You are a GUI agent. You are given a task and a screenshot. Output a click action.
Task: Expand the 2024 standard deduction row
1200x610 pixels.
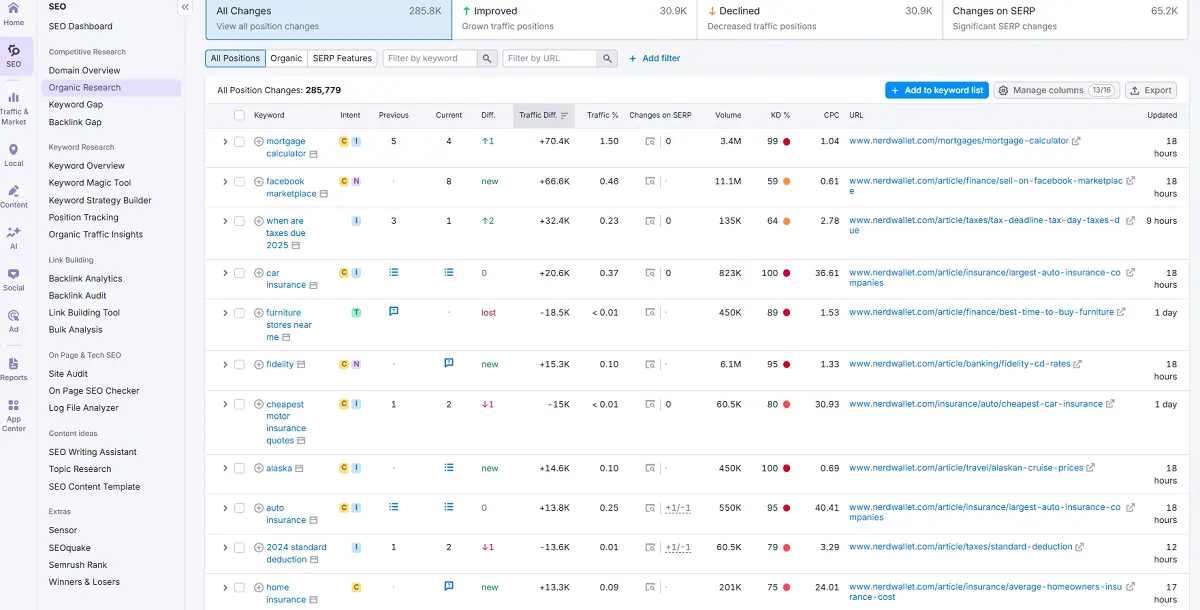click(225, 548)
